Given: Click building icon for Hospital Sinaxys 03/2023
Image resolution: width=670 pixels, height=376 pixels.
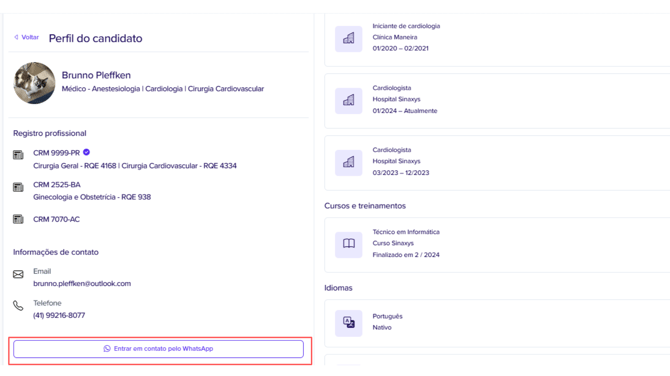Looking at the screenshot, I should tap(349, 162).
